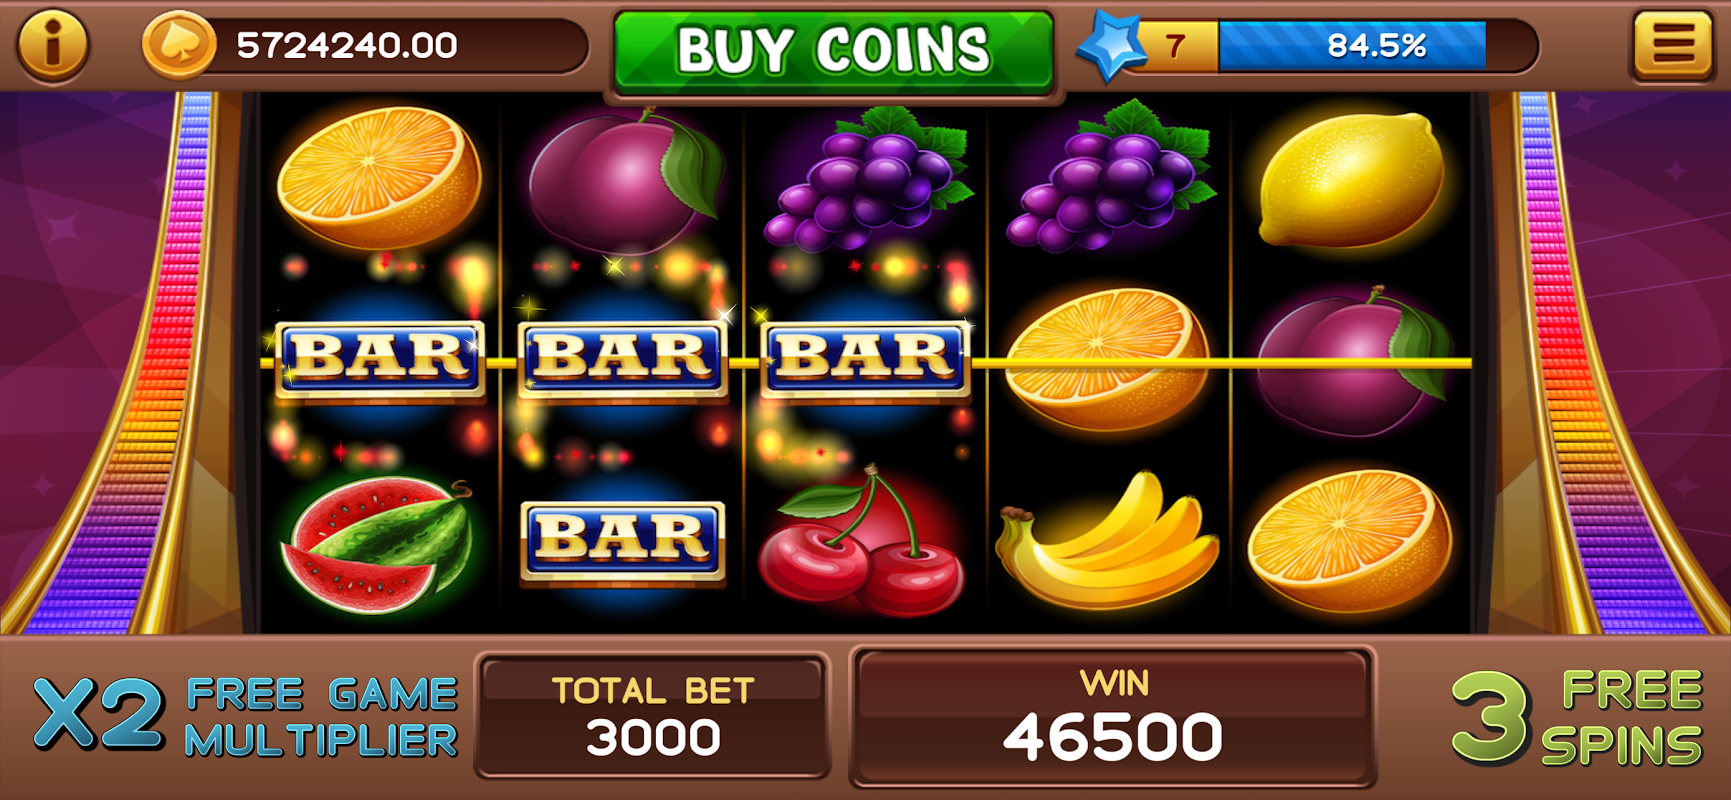Viewport: 1731px width, 800px height.
Task: Tap the gold spade coin icon
Action: [179, 45]
